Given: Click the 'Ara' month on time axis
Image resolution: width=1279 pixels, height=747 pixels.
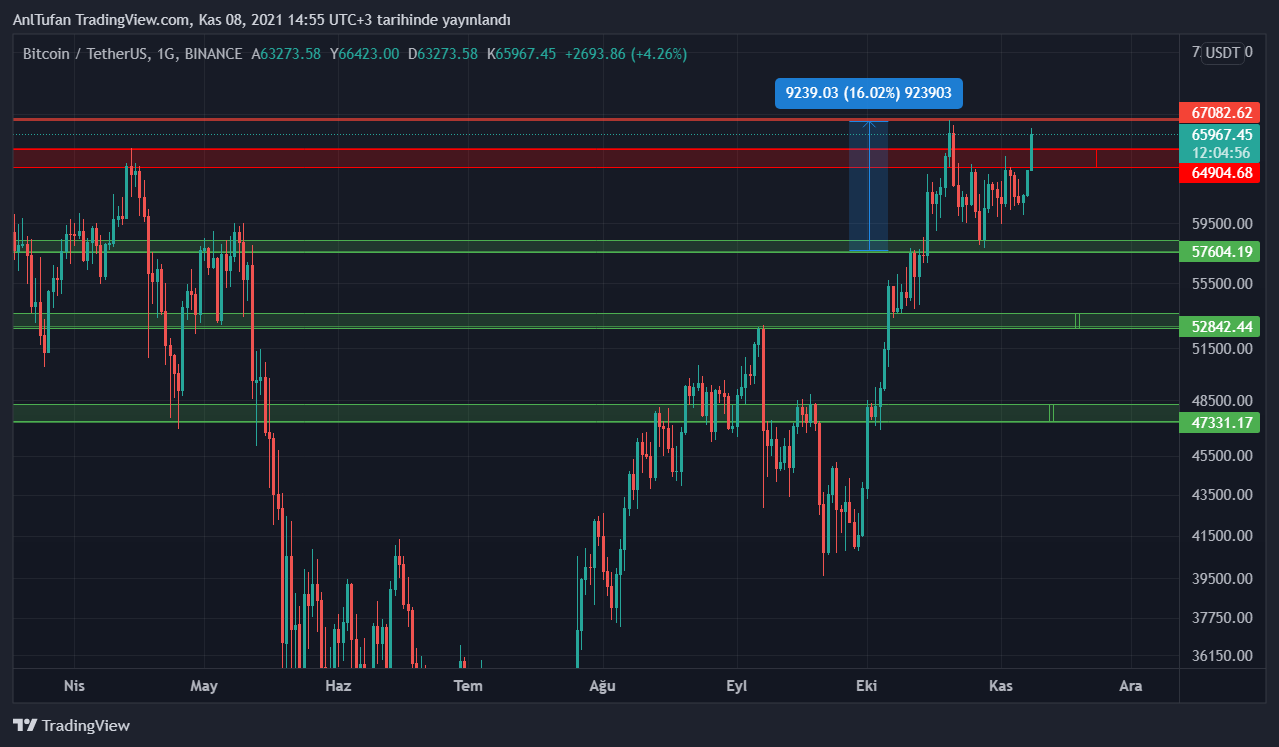Looking at the screenshot, I should 1130,685.
